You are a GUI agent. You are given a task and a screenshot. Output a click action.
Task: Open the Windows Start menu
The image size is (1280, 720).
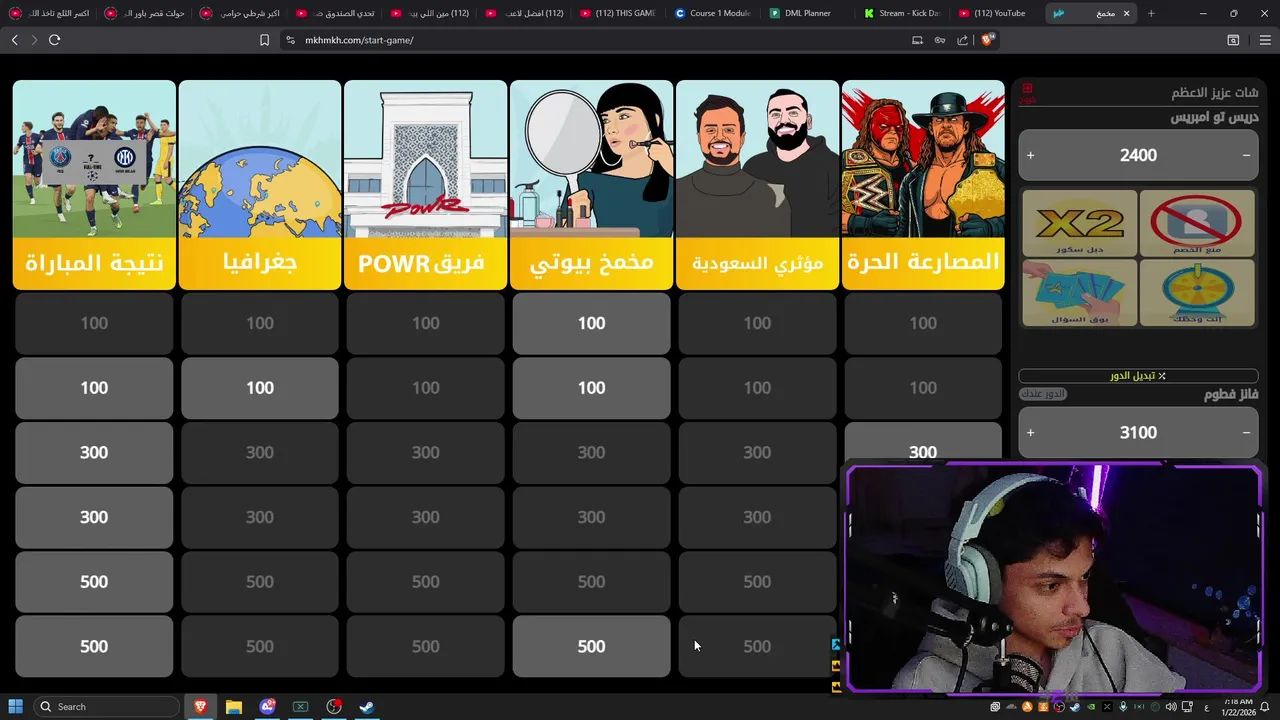click(x=16, y=706)
